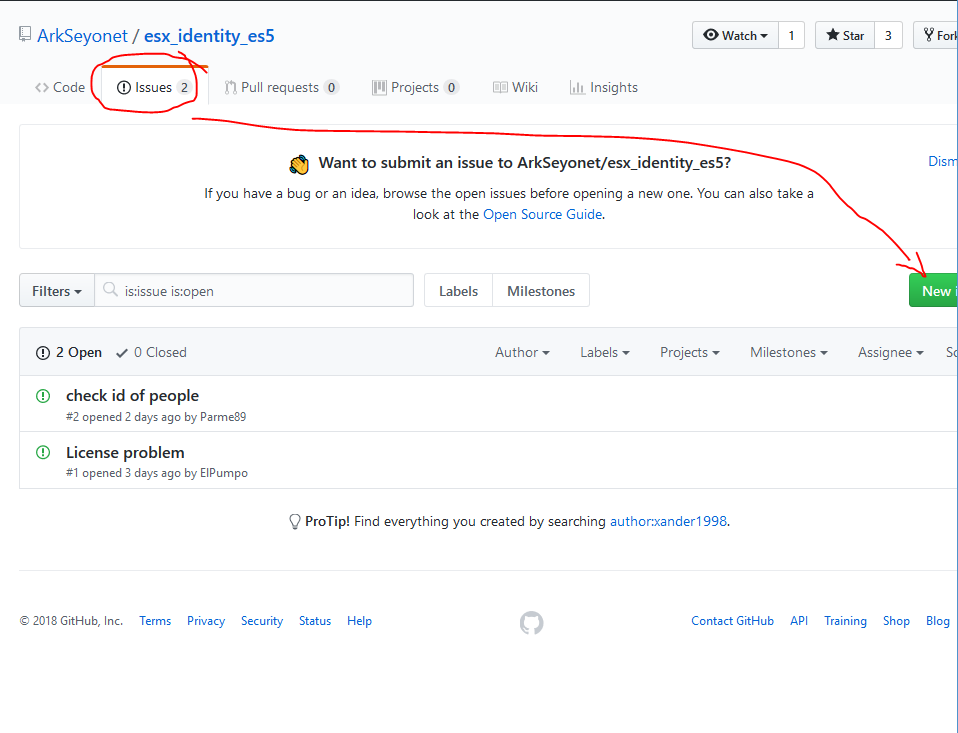958x733 pixels.
Task: Open the Help footer link
Action: [359, 621]
